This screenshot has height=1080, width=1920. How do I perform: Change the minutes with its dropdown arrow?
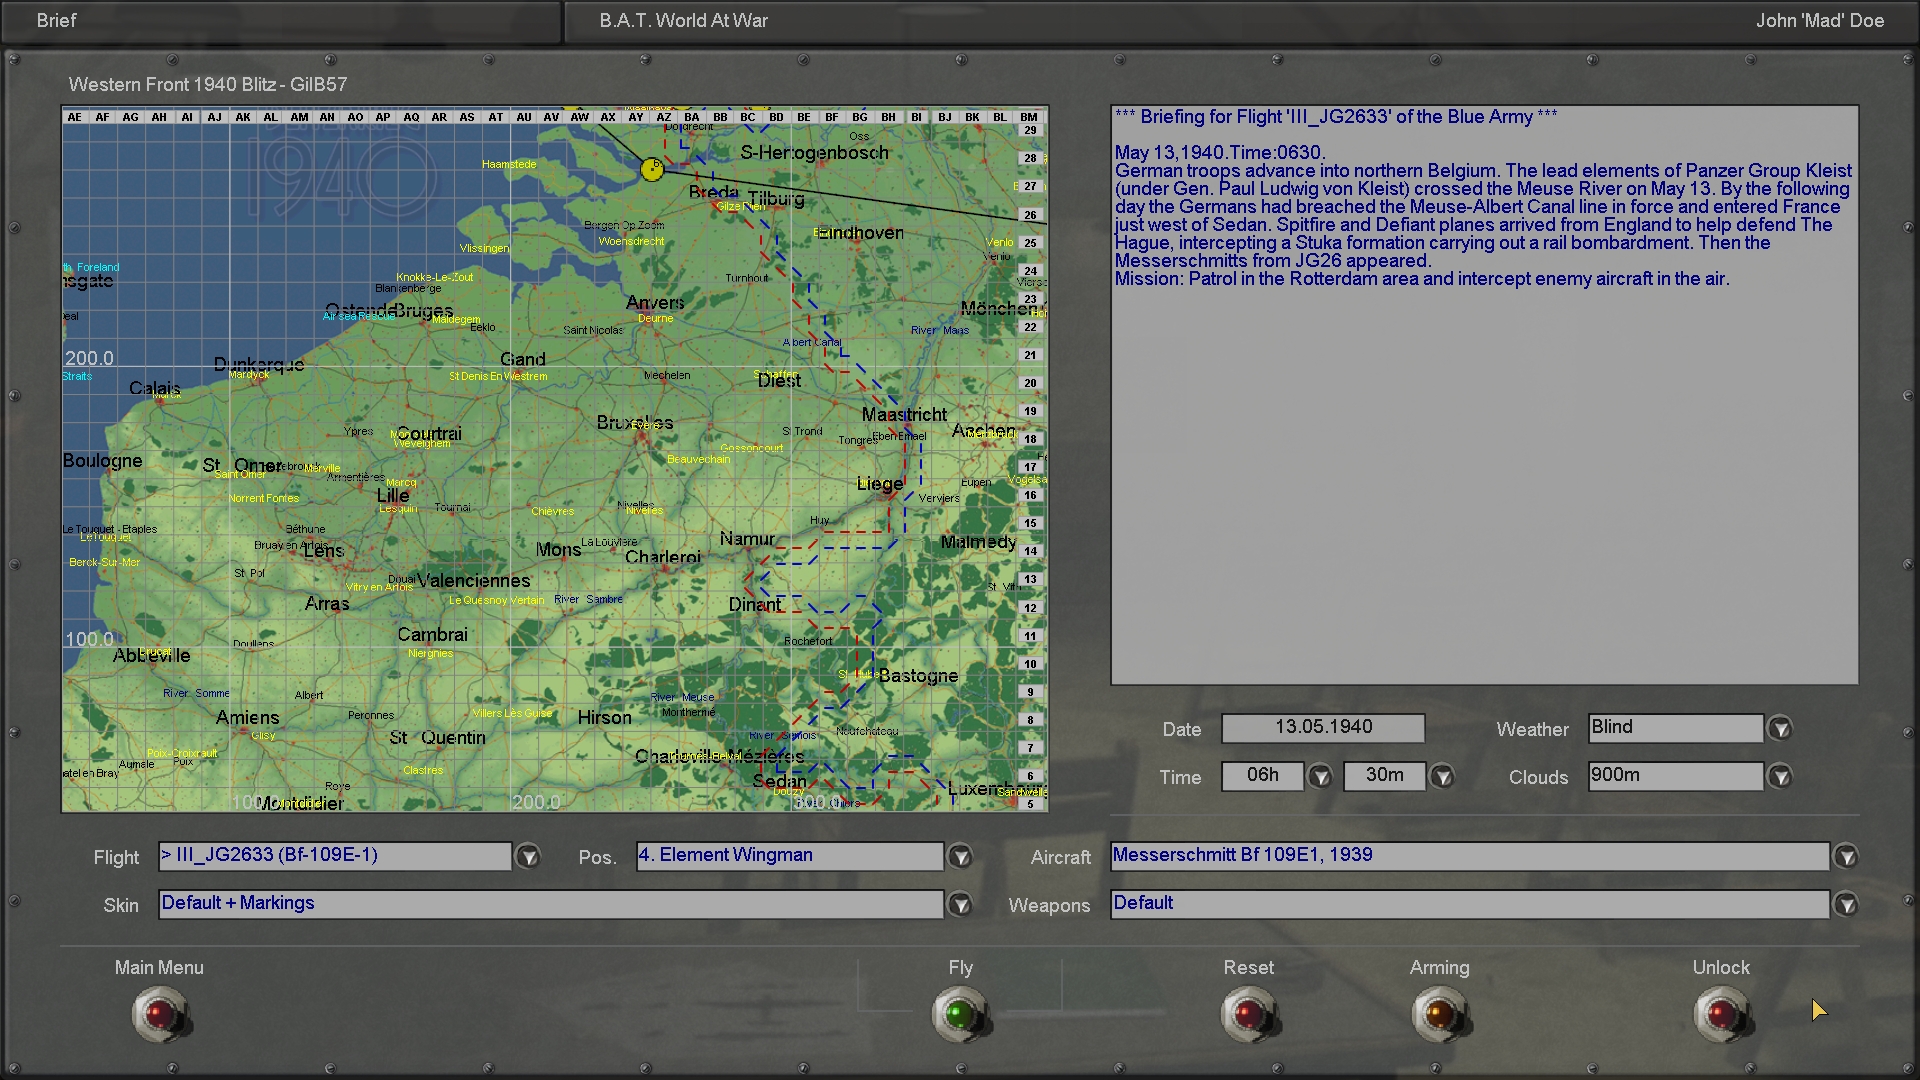[1441, 777]
